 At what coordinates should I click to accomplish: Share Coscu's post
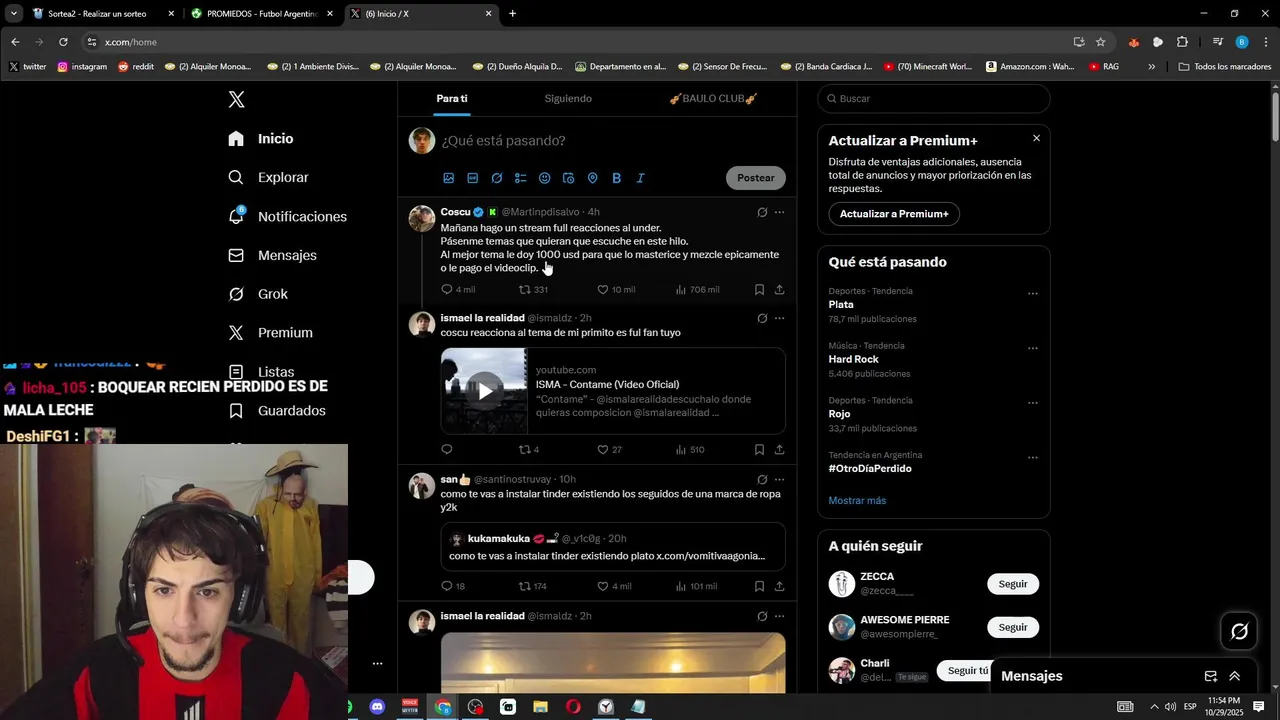coord(779,290)
